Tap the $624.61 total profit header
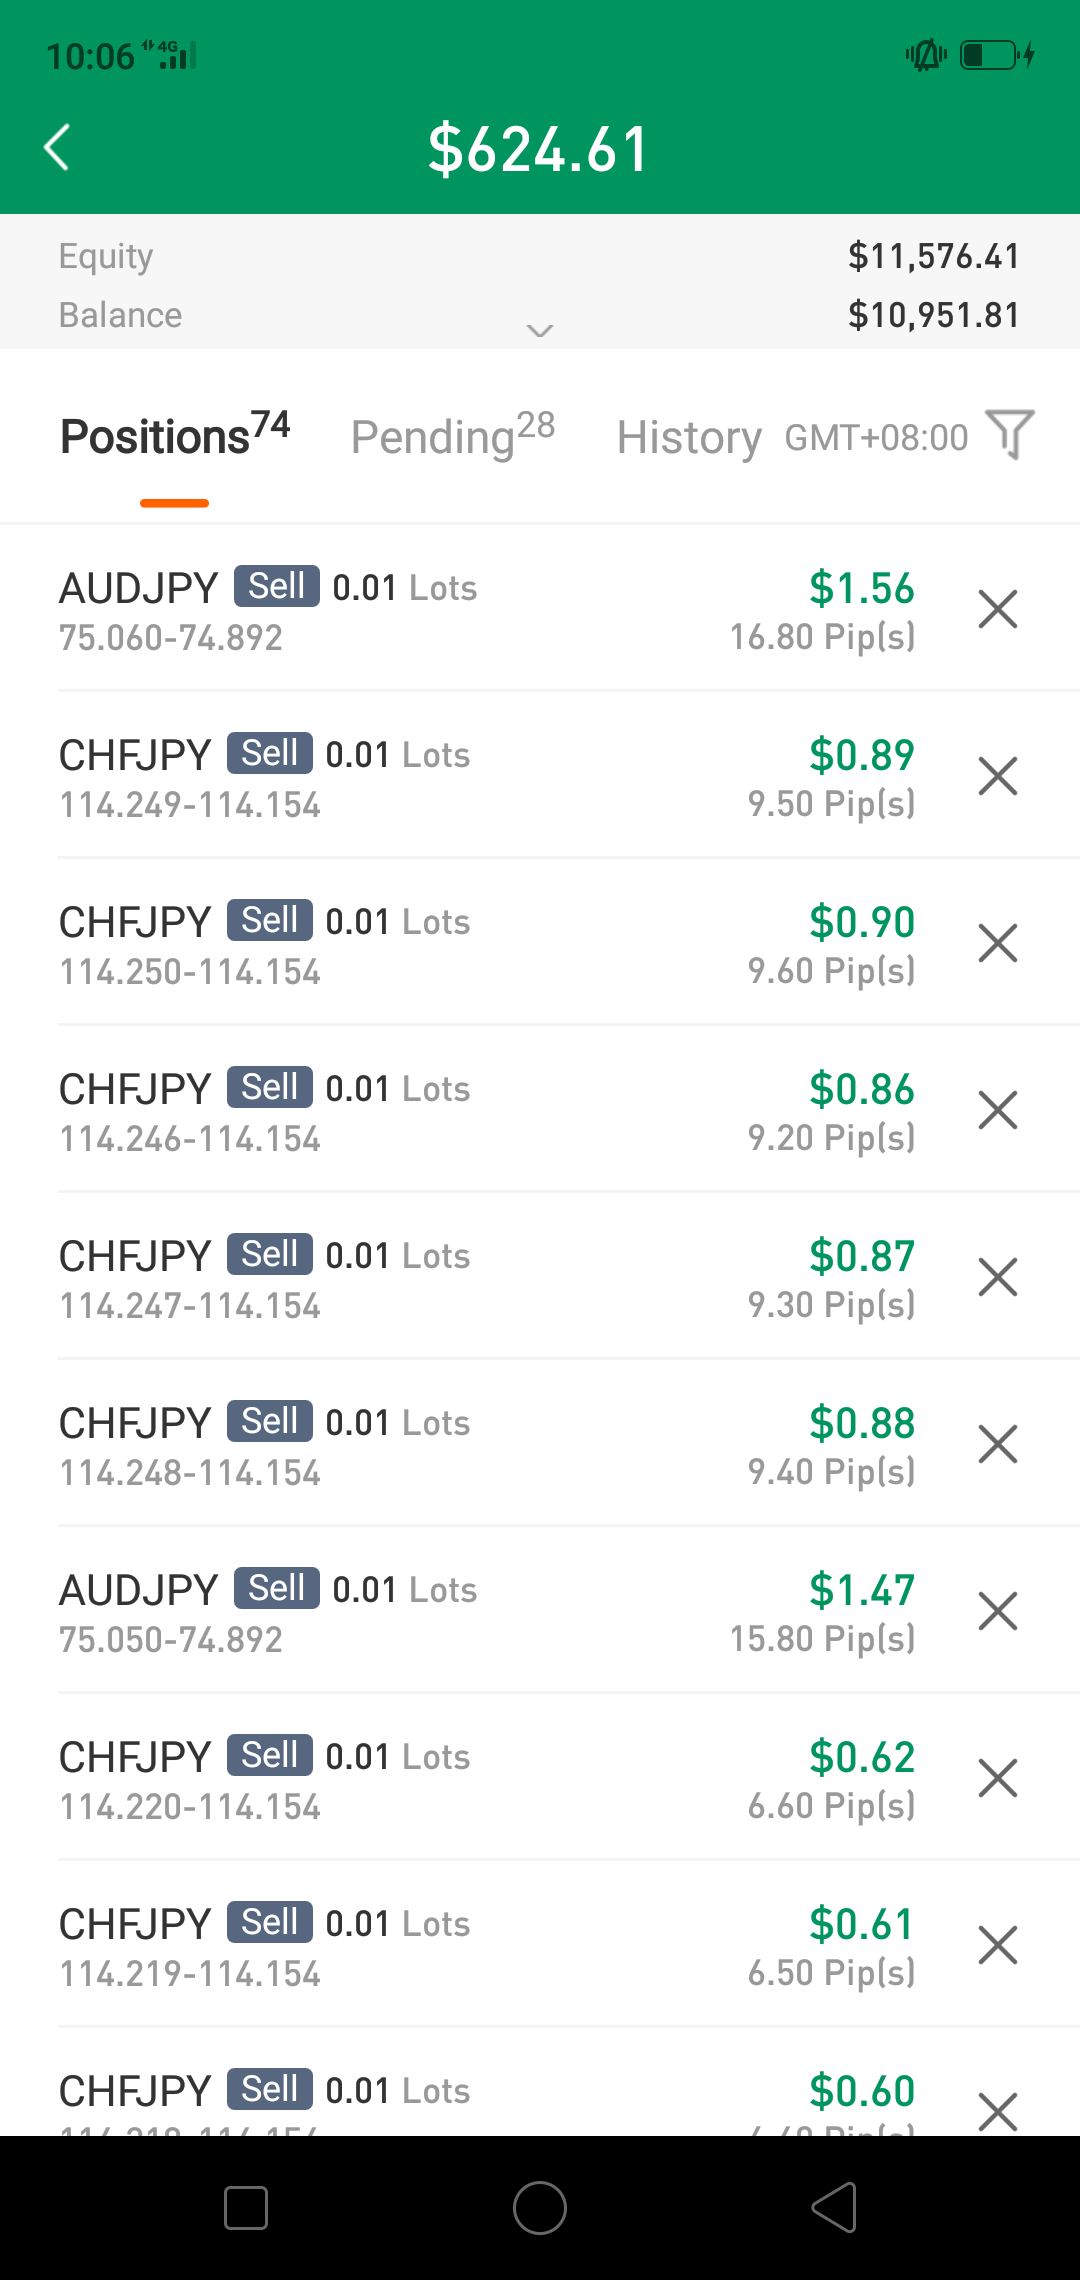This screenshot has height=2280, width=1080. (x=540, y=149)
